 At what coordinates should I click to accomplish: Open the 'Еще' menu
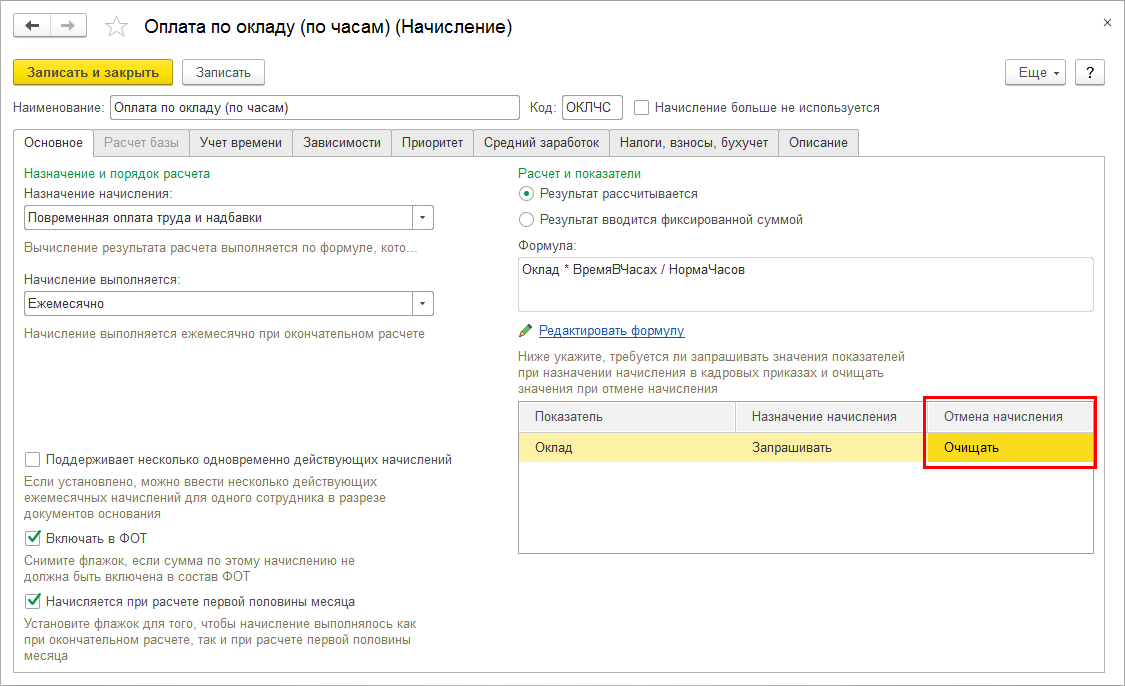pos(1034,72)
